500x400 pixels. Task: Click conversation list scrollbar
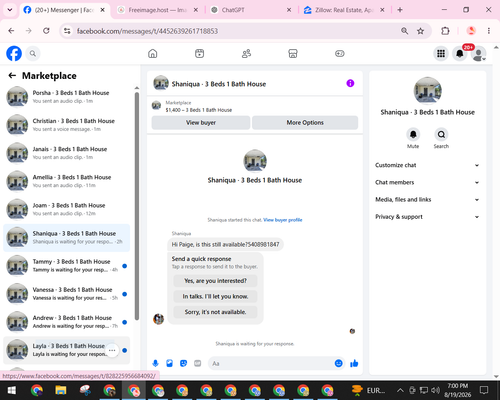(x=137, y=206)
